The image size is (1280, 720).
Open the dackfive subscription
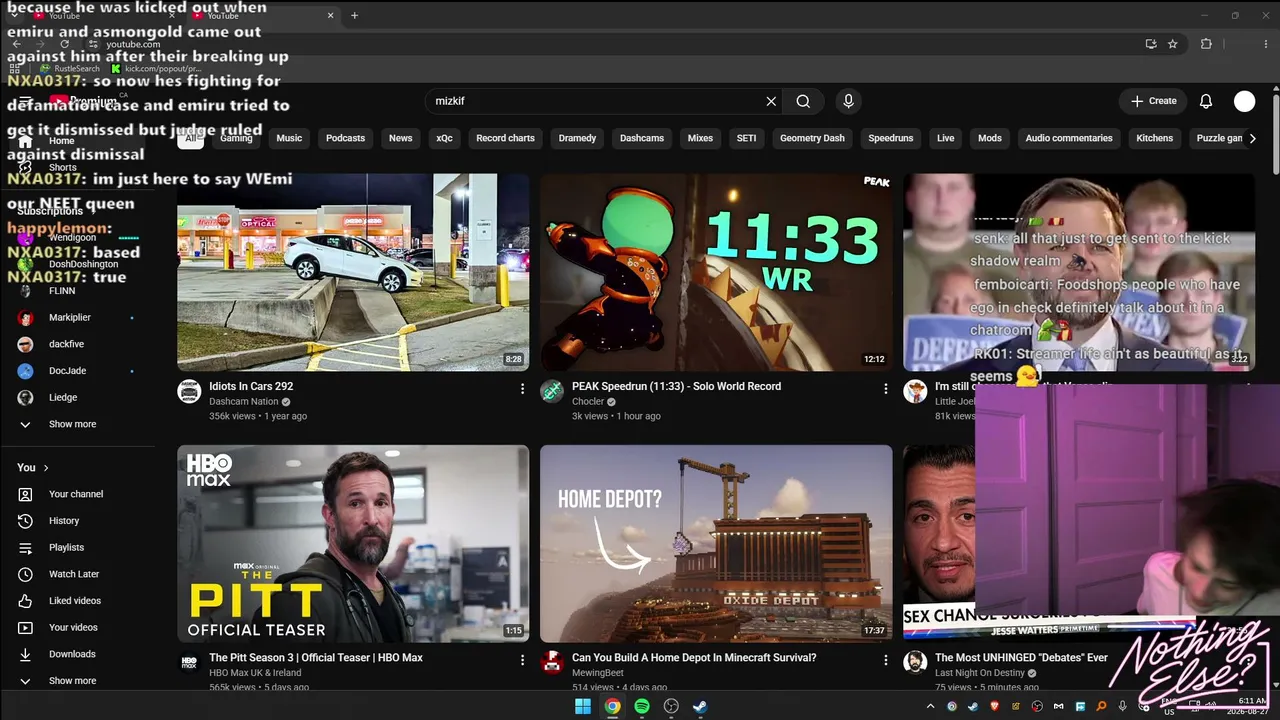point(66,344)
